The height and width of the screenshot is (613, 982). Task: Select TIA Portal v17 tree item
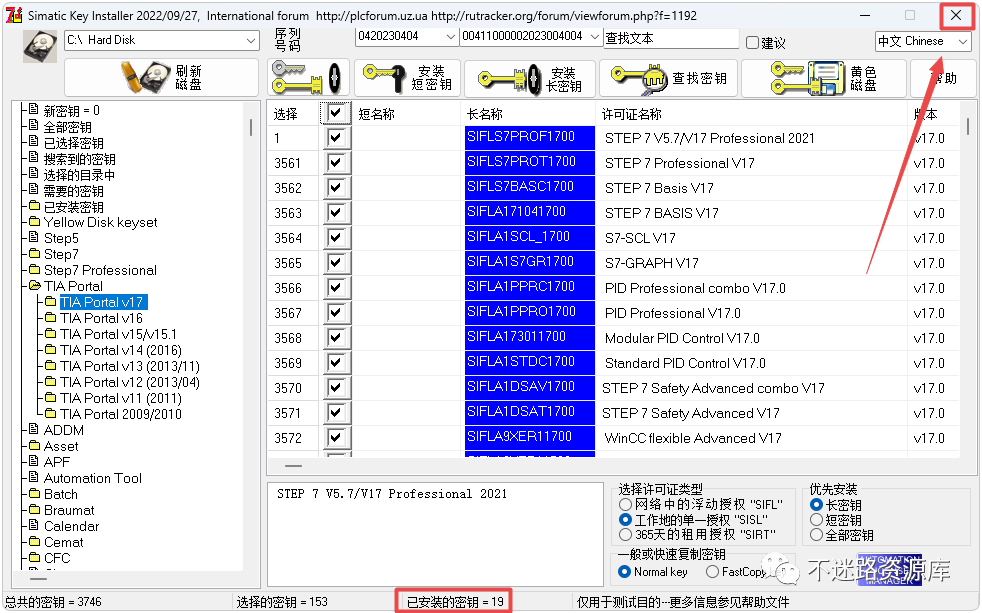tap(102, 302)
